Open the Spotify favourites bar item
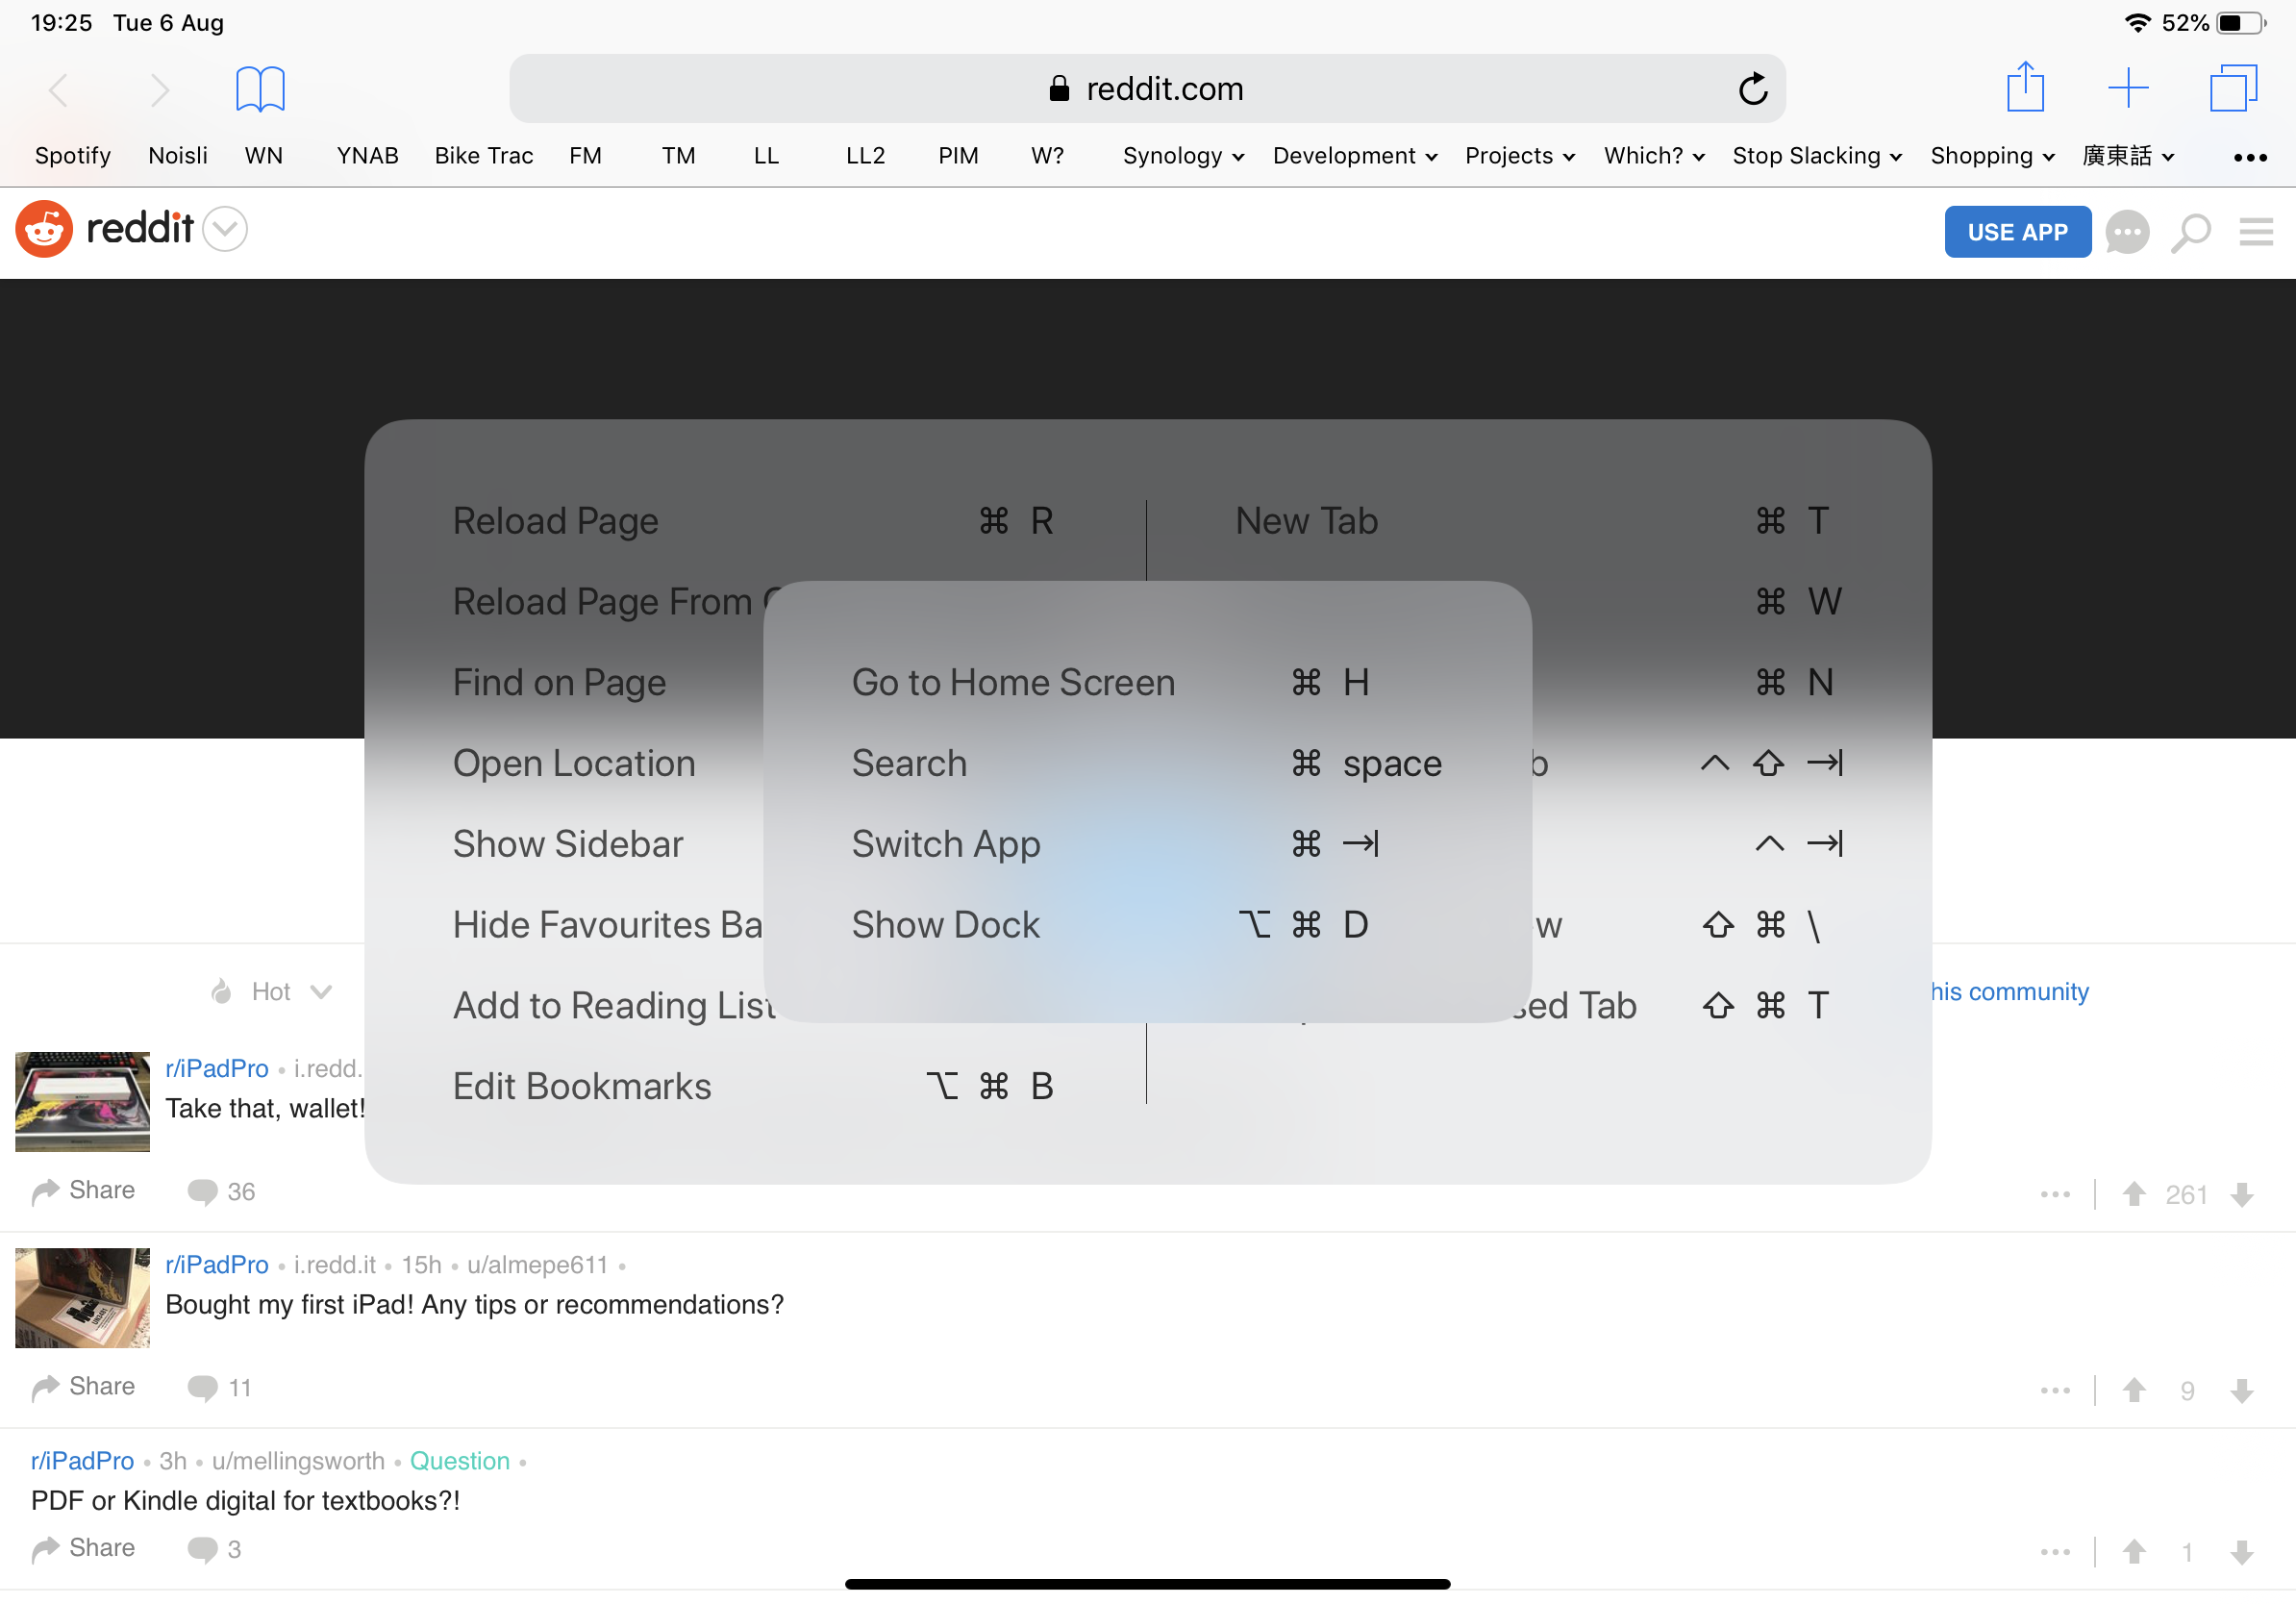This screenshot has height=1604, width=2296. 72,156
